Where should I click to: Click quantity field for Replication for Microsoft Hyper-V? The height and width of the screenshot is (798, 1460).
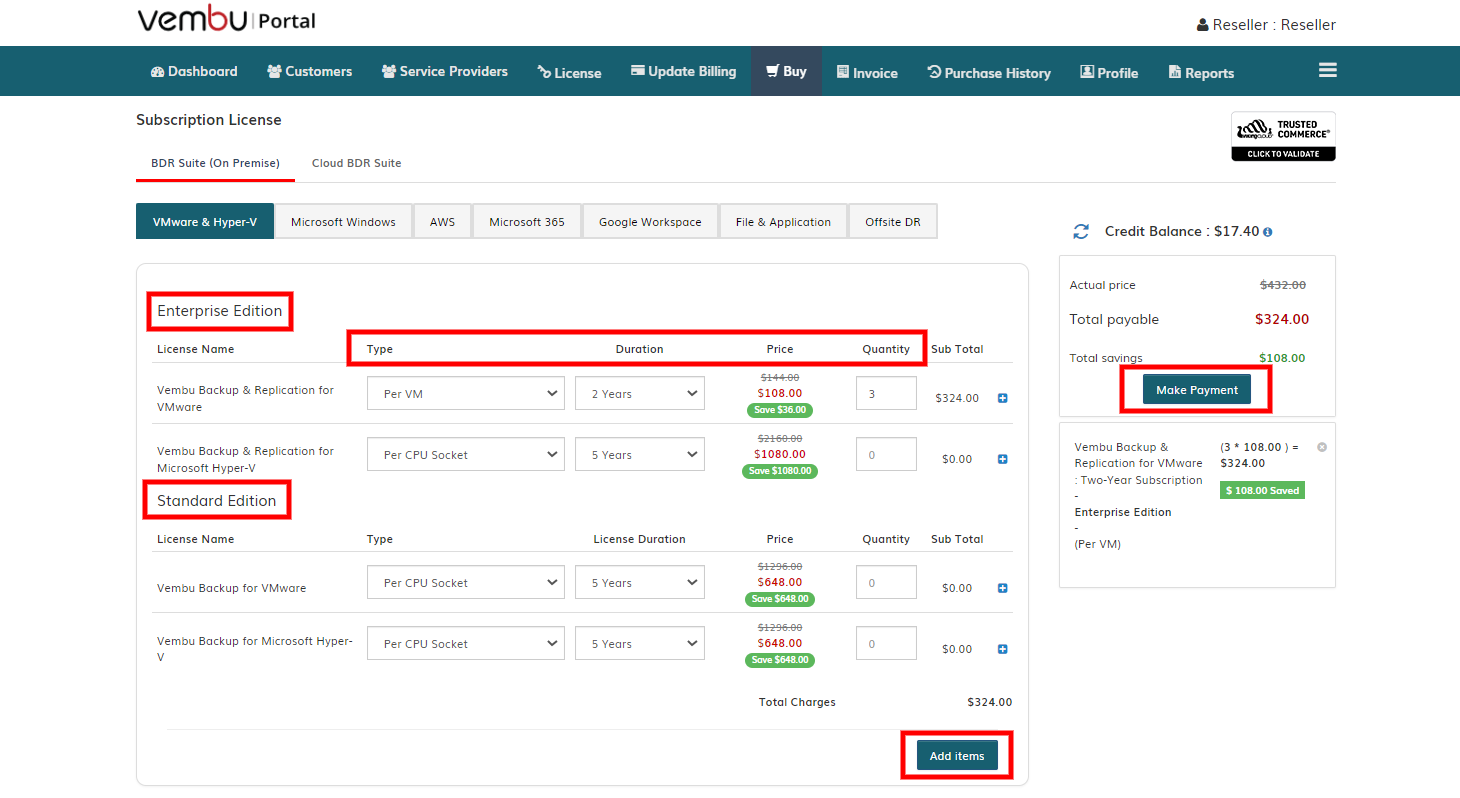tap(886, 455)
